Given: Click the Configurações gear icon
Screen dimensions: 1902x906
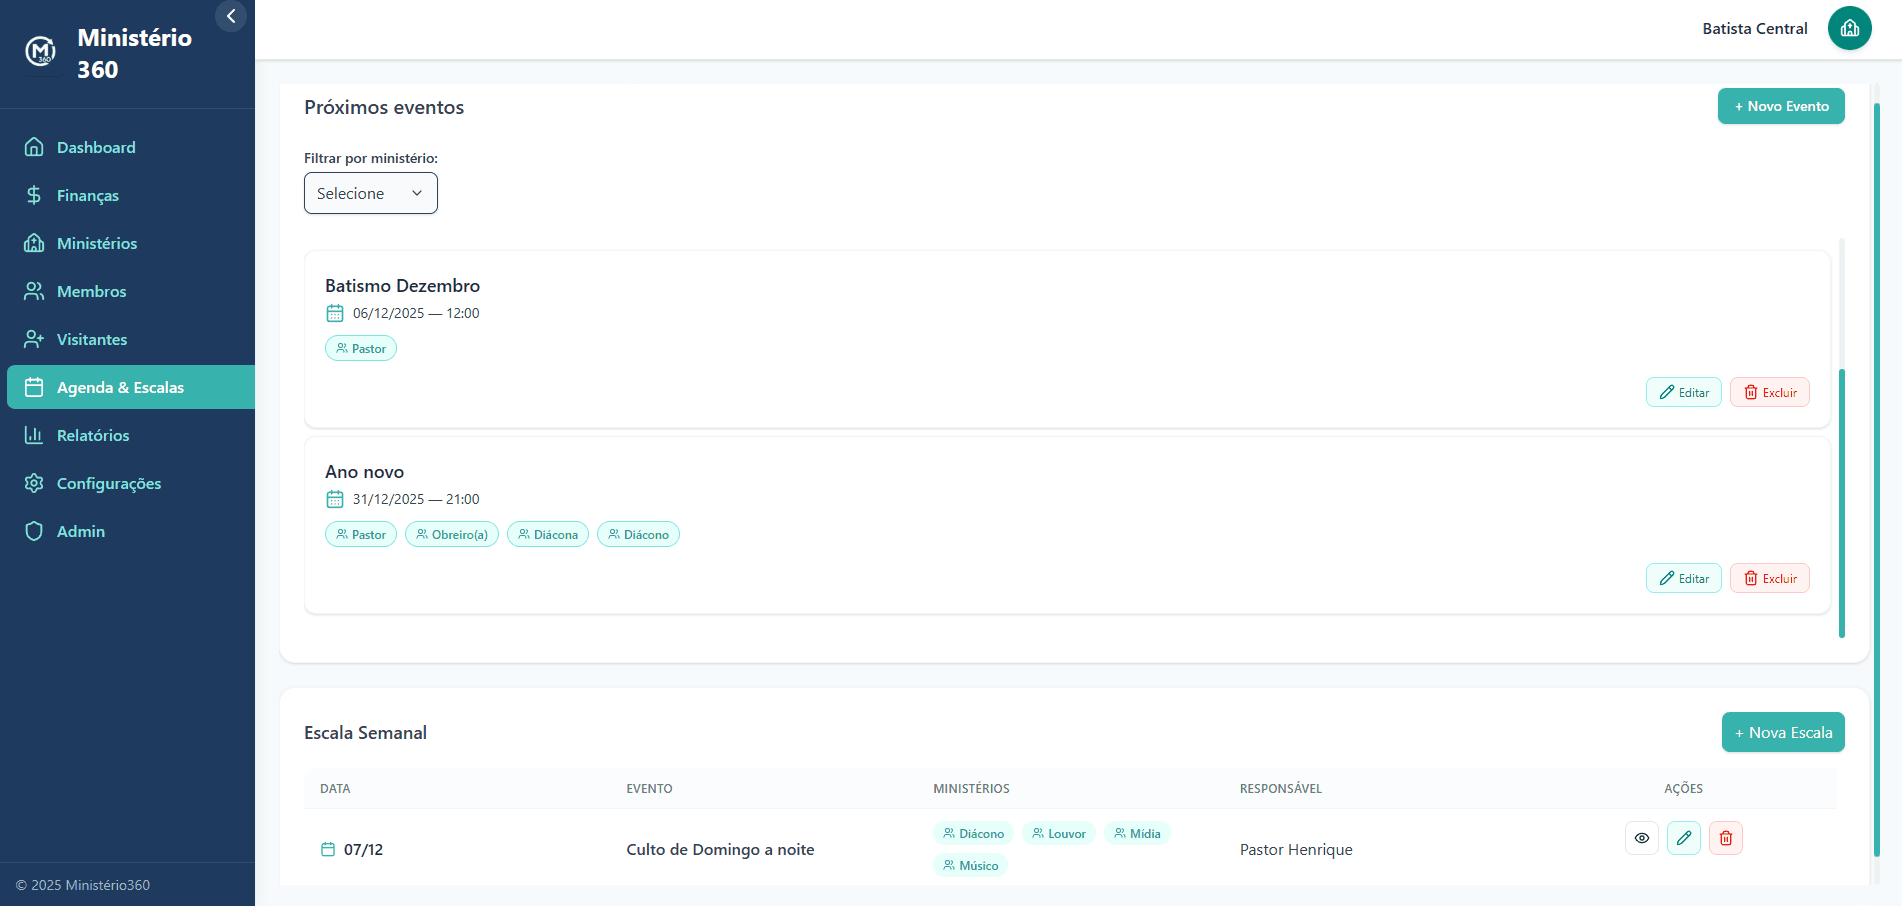Looking at the screenshot, I should (34, 483).
